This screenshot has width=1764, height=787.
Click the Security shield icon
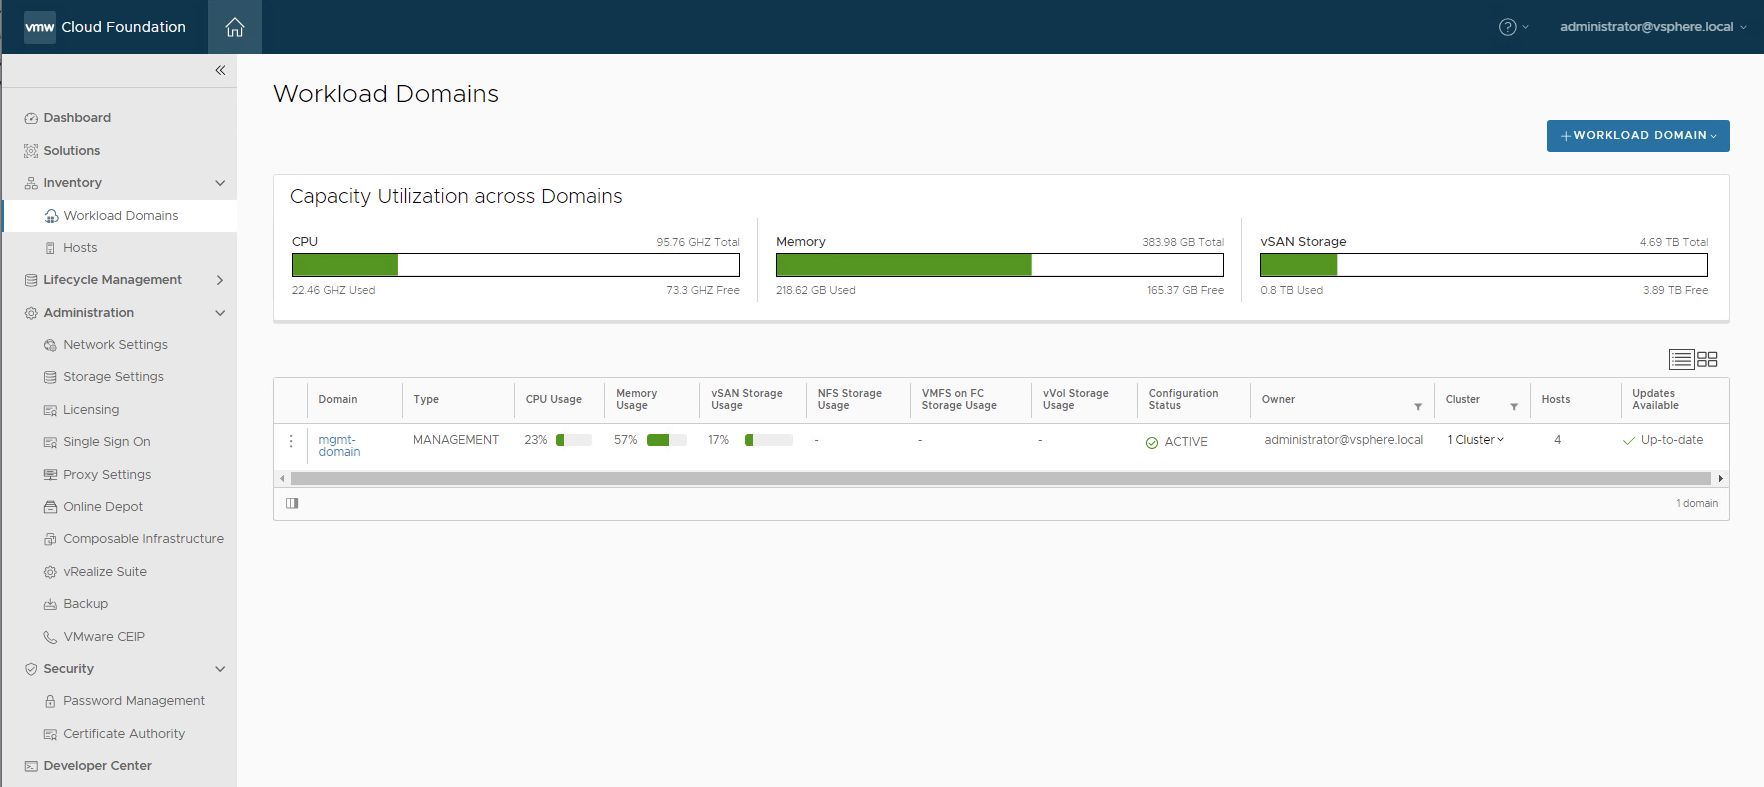click(x=31, y=669)
